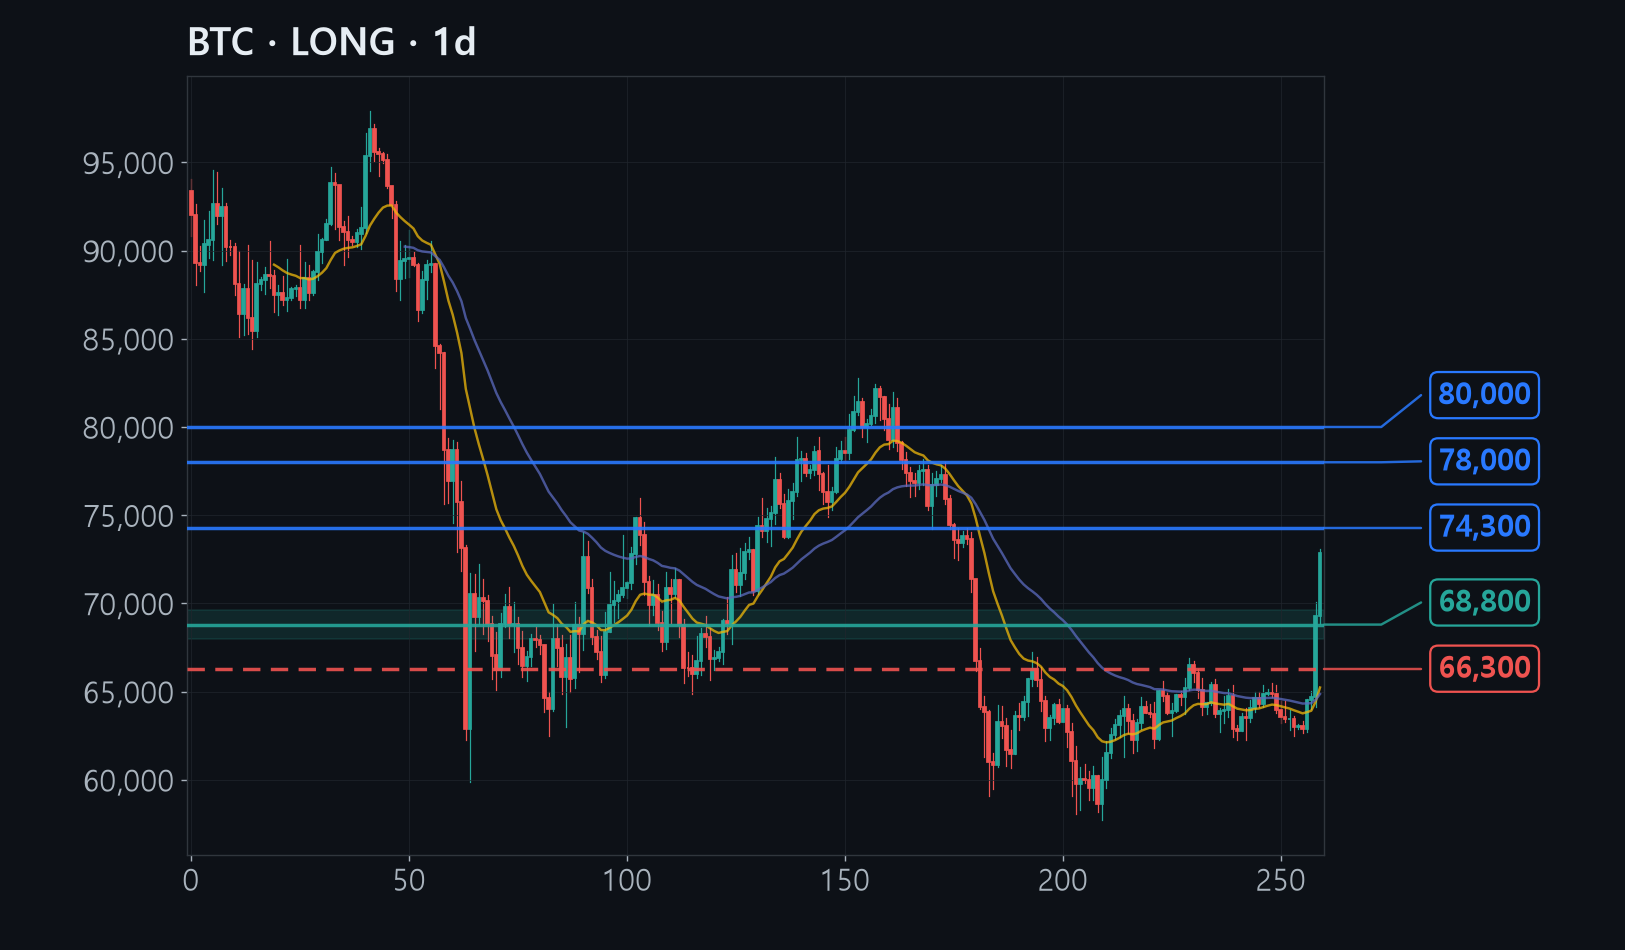Click the 80,000 y-axis tick label
The image size is (1625, 950).
[128, 428]
